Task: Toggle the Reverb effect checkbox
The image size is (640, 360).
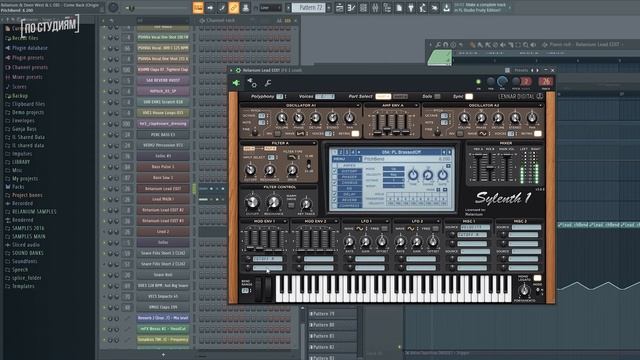Action: pyautogui.click(x=335, y=200)
